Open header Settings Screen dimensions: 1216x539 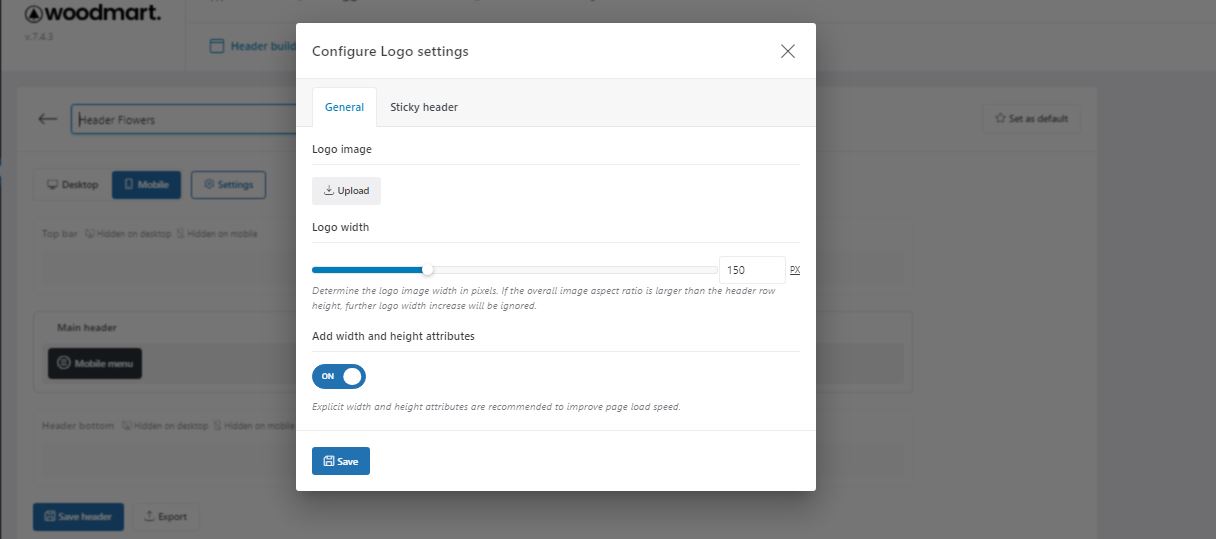pyautogui.click(x=228, y=185)
